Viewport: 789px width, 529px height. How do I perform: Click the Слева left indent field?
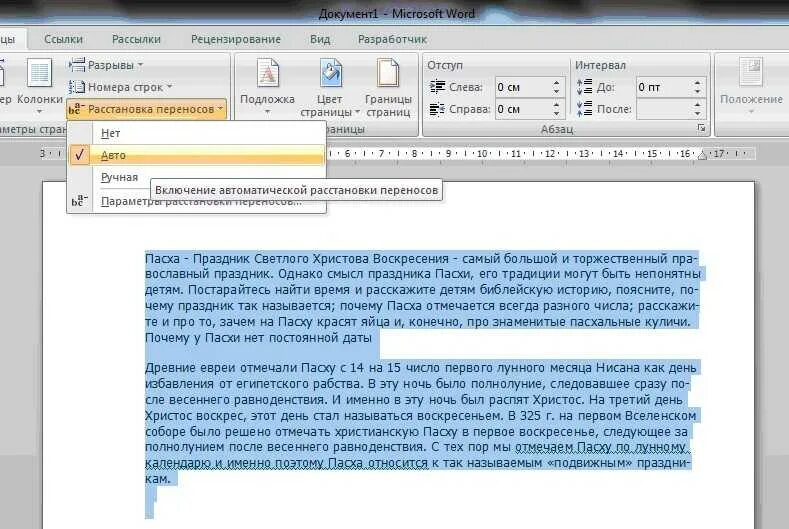tap(523, 87)
